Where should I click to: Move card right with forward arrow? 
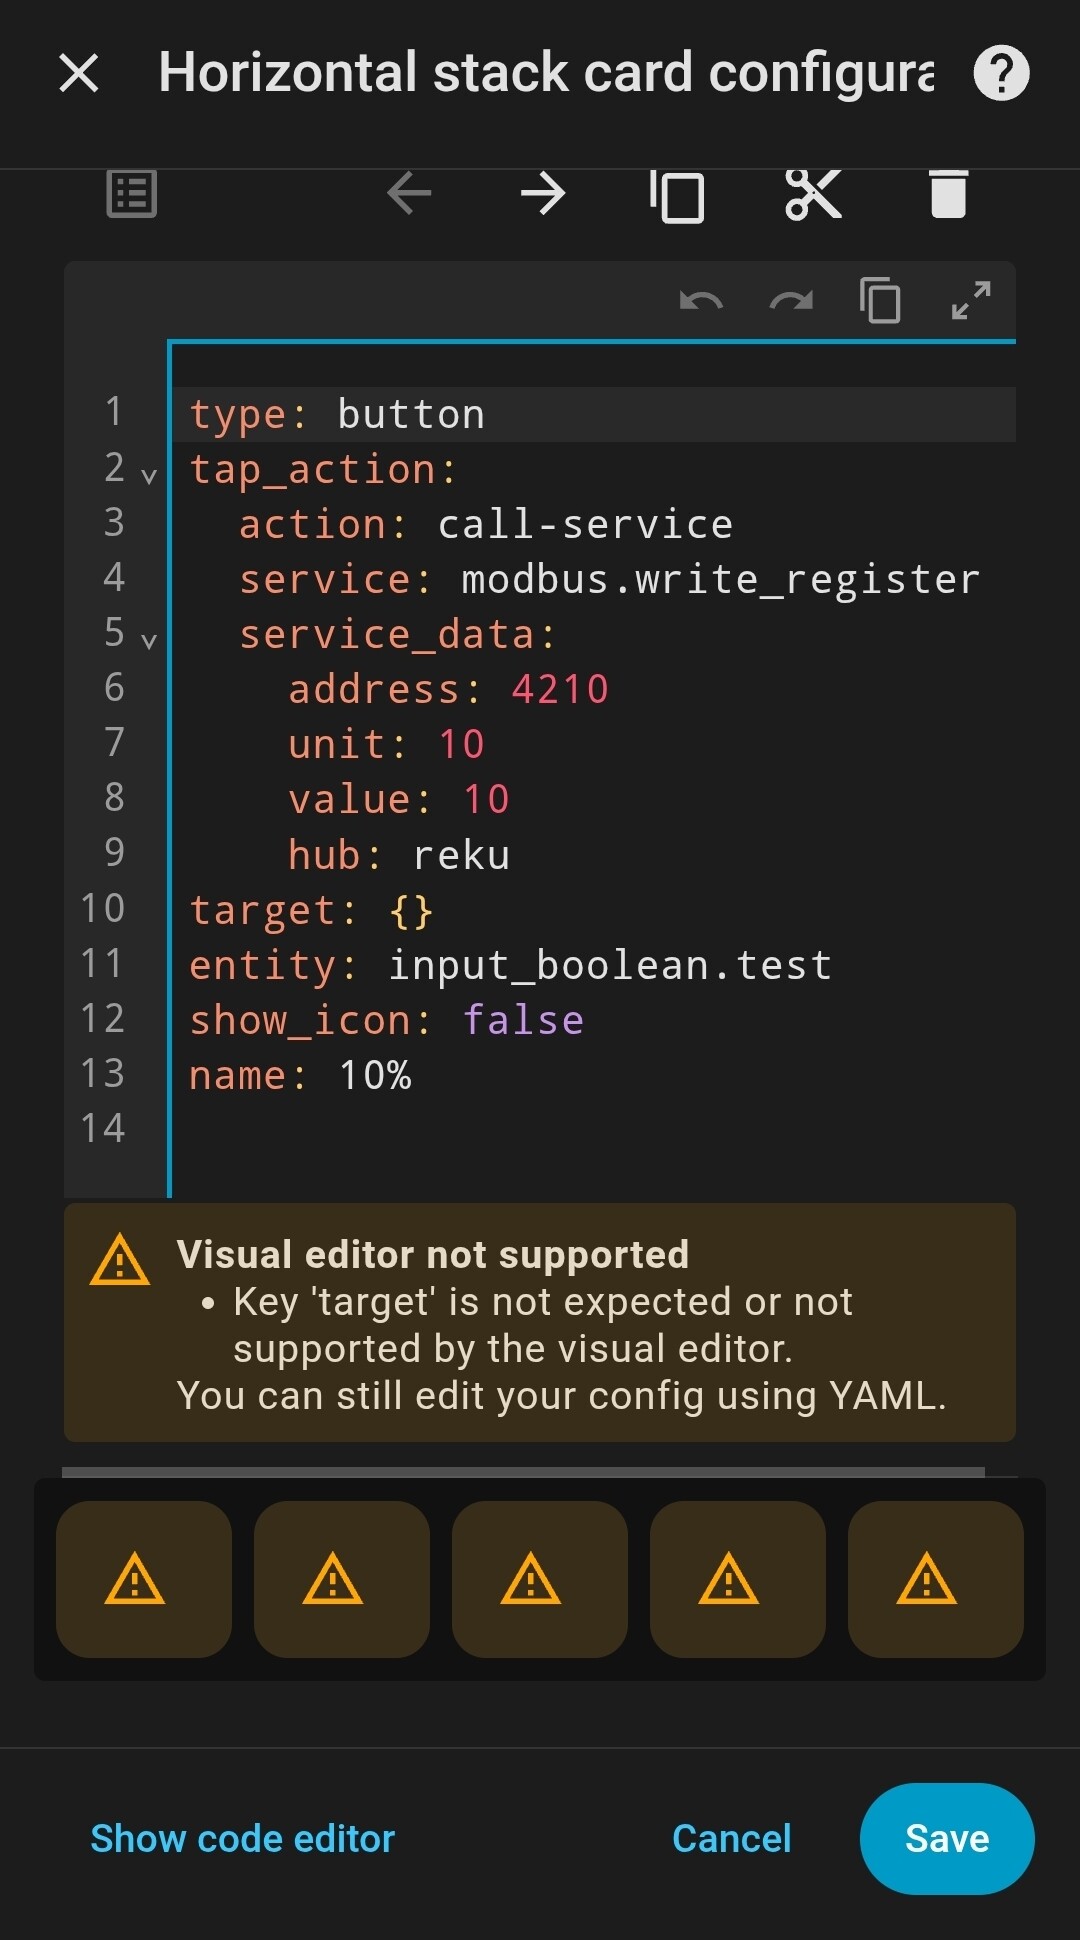coord(544,193)
